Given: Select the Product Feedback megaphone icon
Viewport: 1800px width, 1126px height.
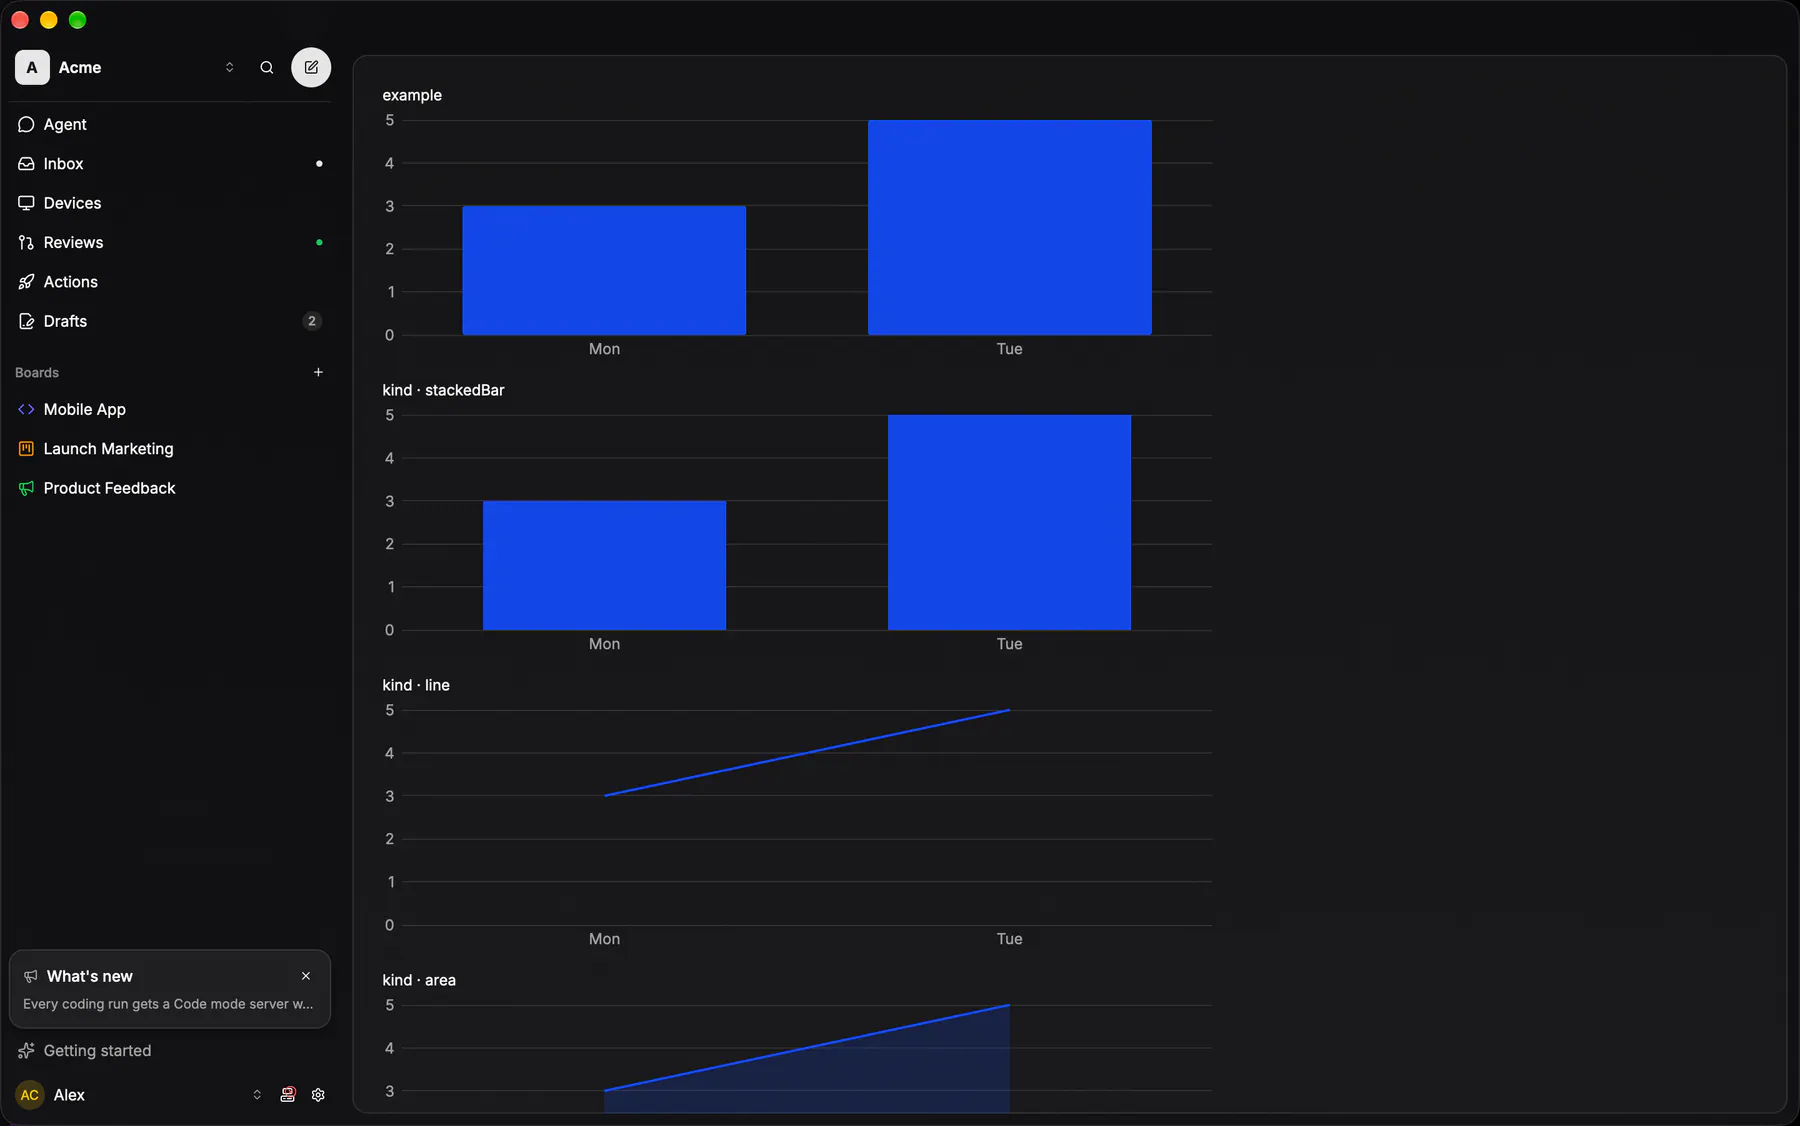Looking at the screenshot, I should click(x=26, y=489).
